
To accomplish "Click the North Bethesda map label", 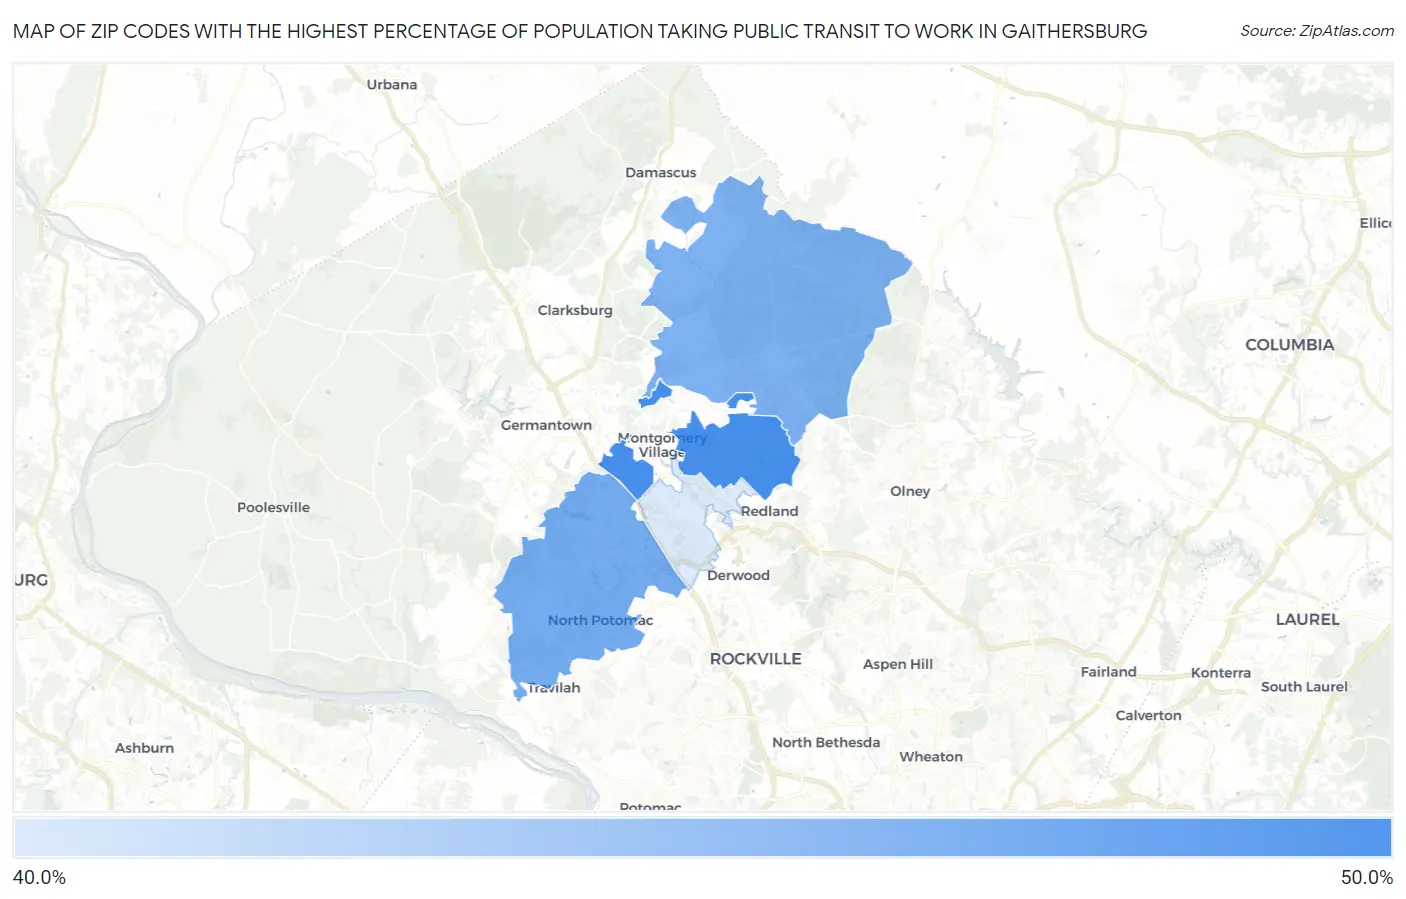I will [826, 742].
